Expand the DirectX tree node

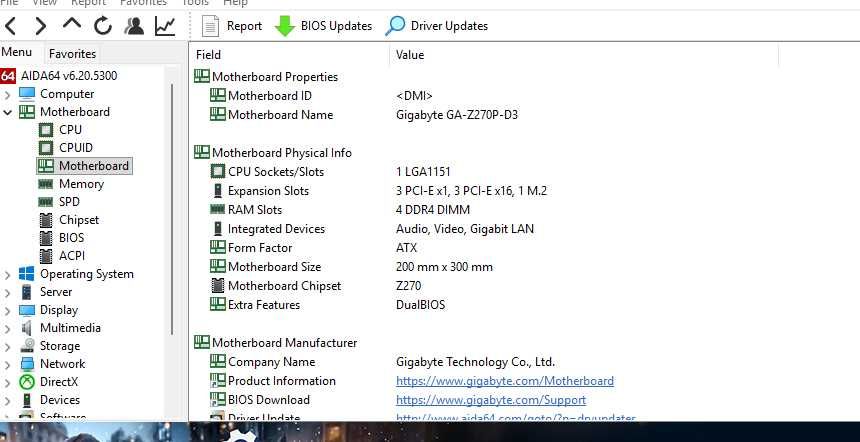coord(7,383)
